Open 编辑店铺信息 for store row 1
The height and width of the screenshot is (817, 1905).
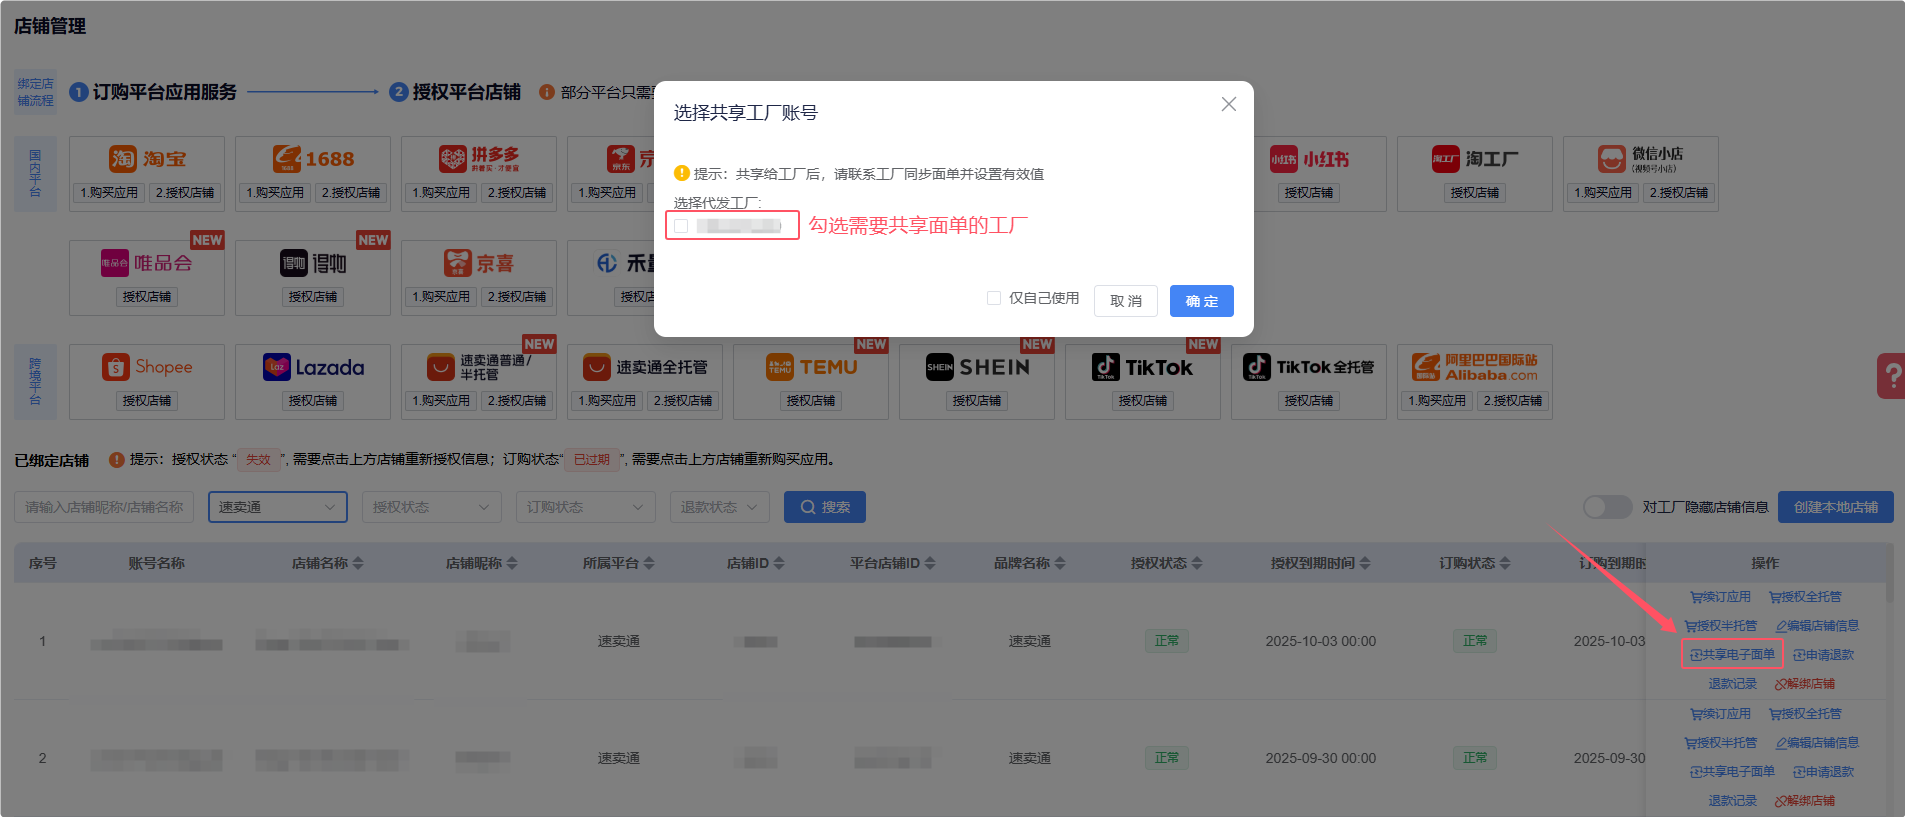[1817, 626]
